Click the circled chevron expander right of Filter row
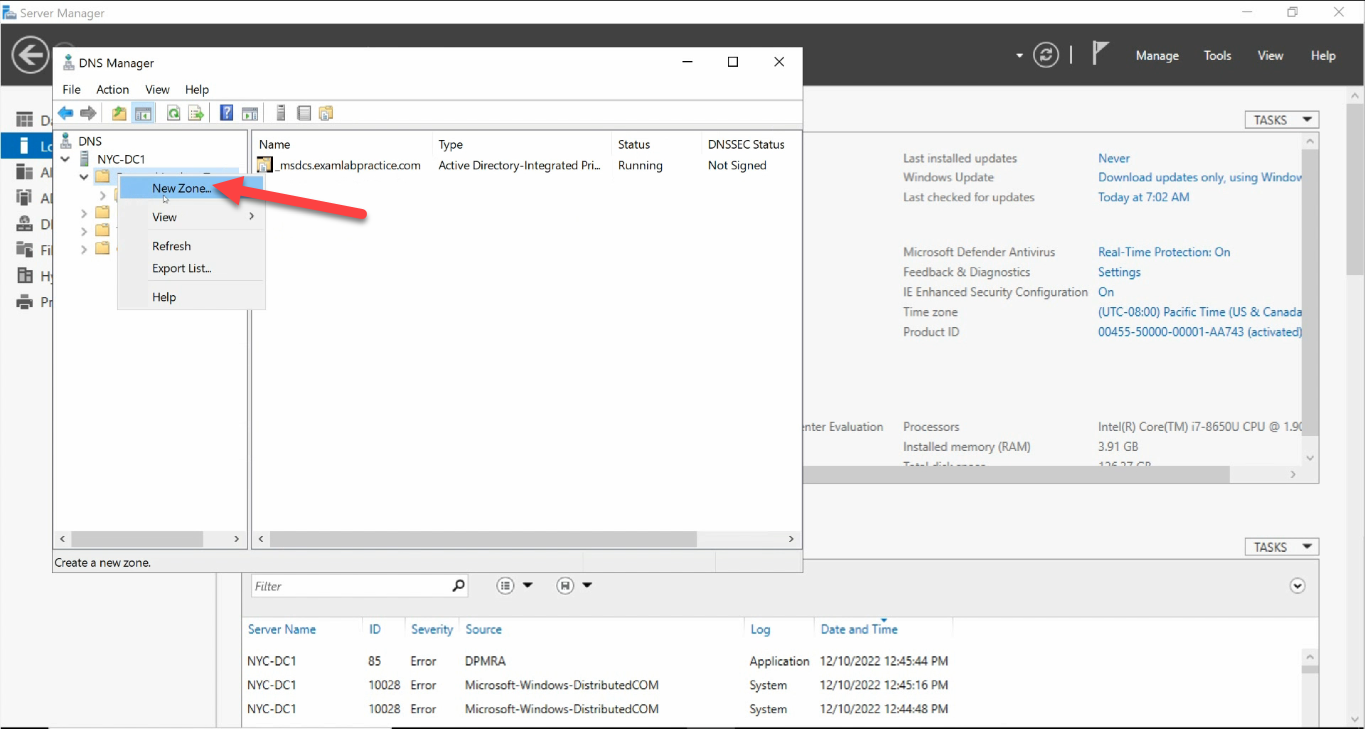 coord(1298,586)
